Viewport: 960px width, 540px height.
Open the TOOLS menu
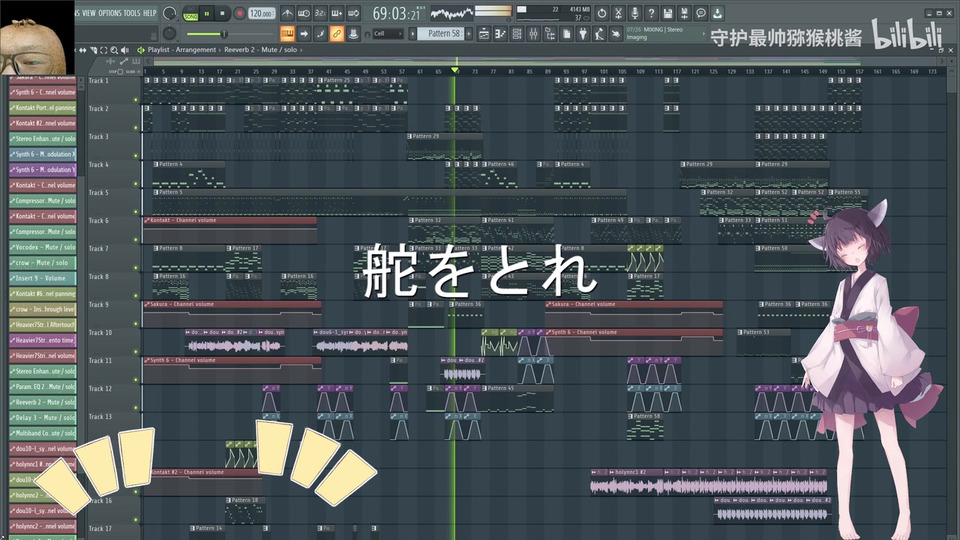click(132, 13)
